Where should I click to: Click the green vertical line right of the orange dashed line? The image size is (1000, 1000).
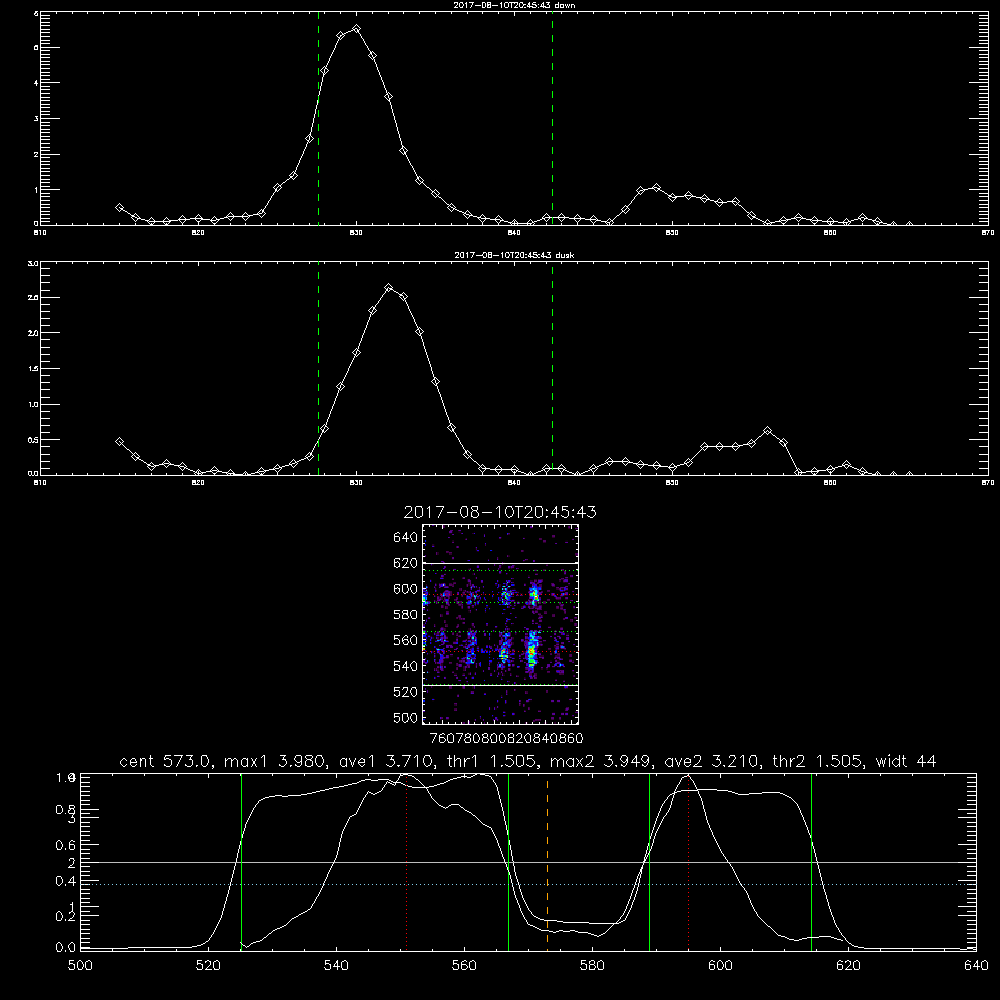pyautogui.click(x=649, y=862)
